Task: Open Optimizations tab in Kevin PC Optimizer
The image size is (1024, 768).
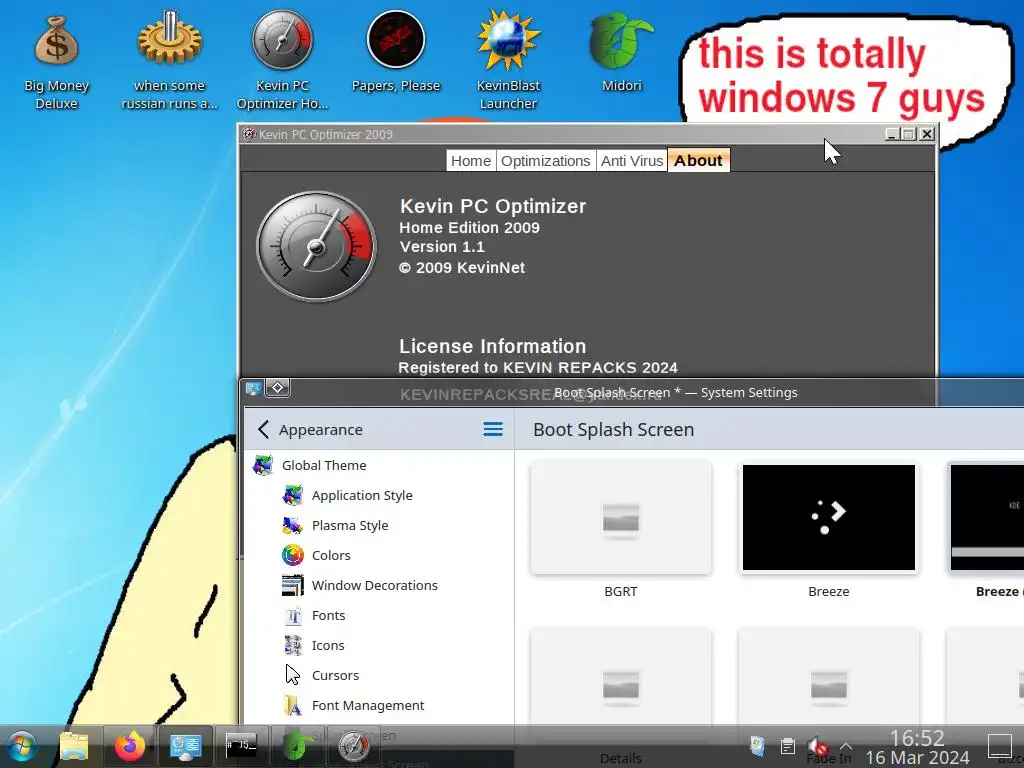Action: [545, 161]
